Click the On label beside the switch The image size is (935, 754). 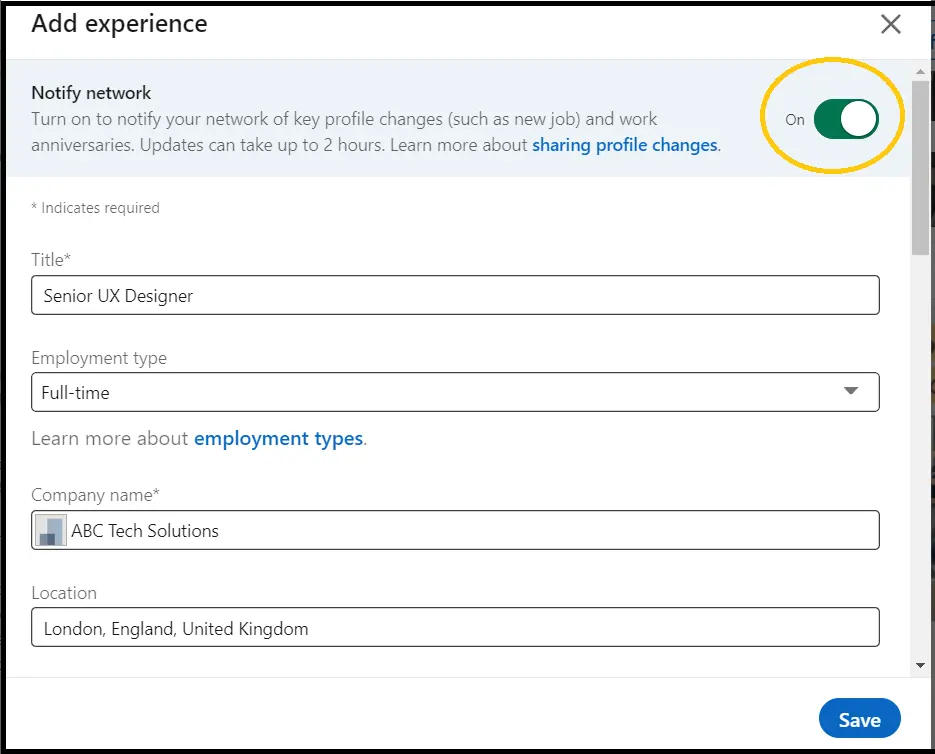pos(794,118)
